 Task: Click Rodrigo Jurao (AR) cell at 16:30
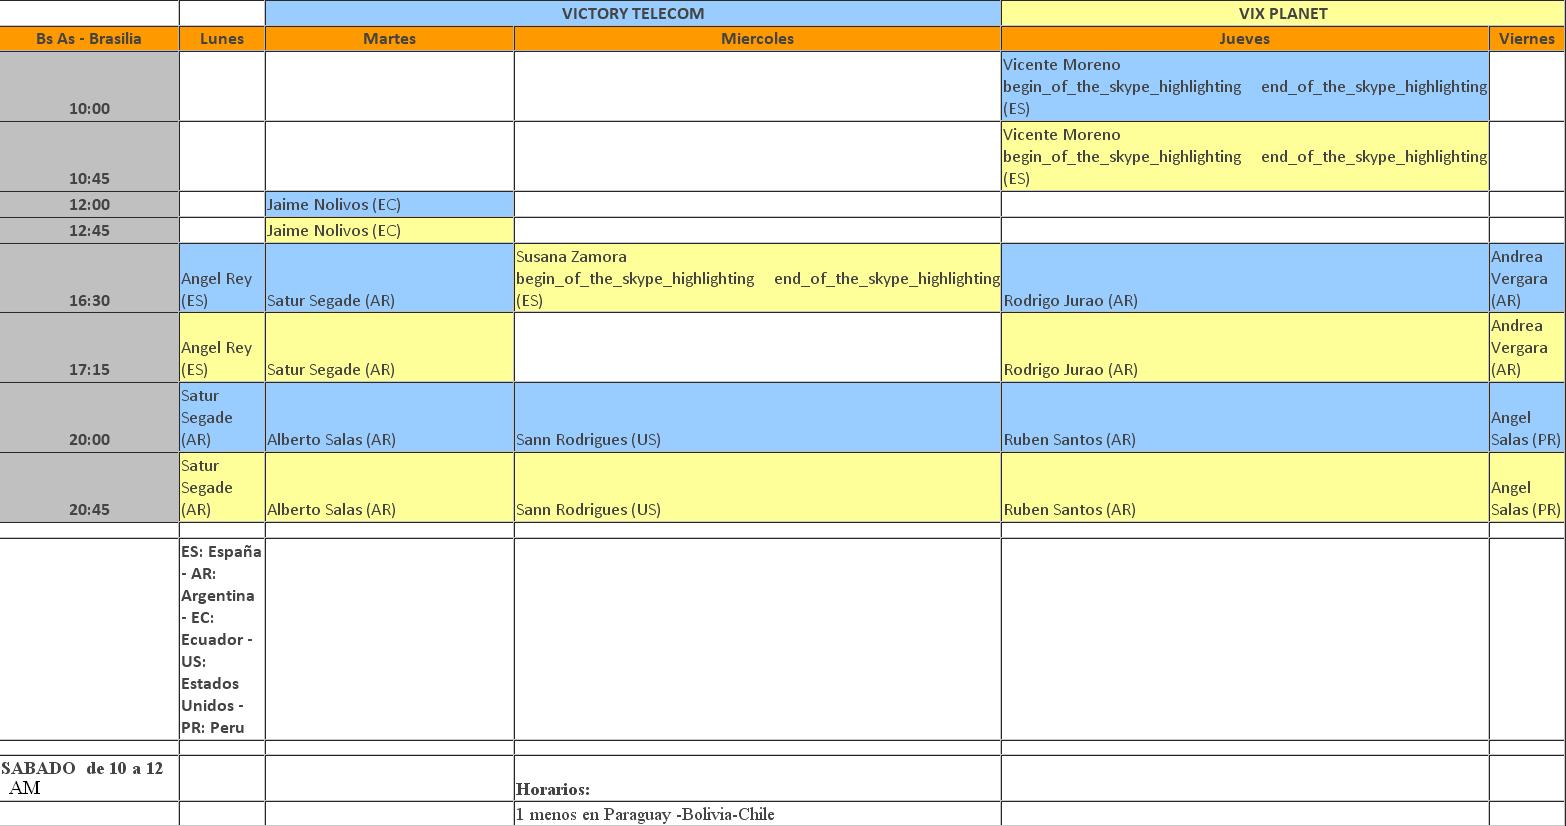click(x=1245, y=278)
